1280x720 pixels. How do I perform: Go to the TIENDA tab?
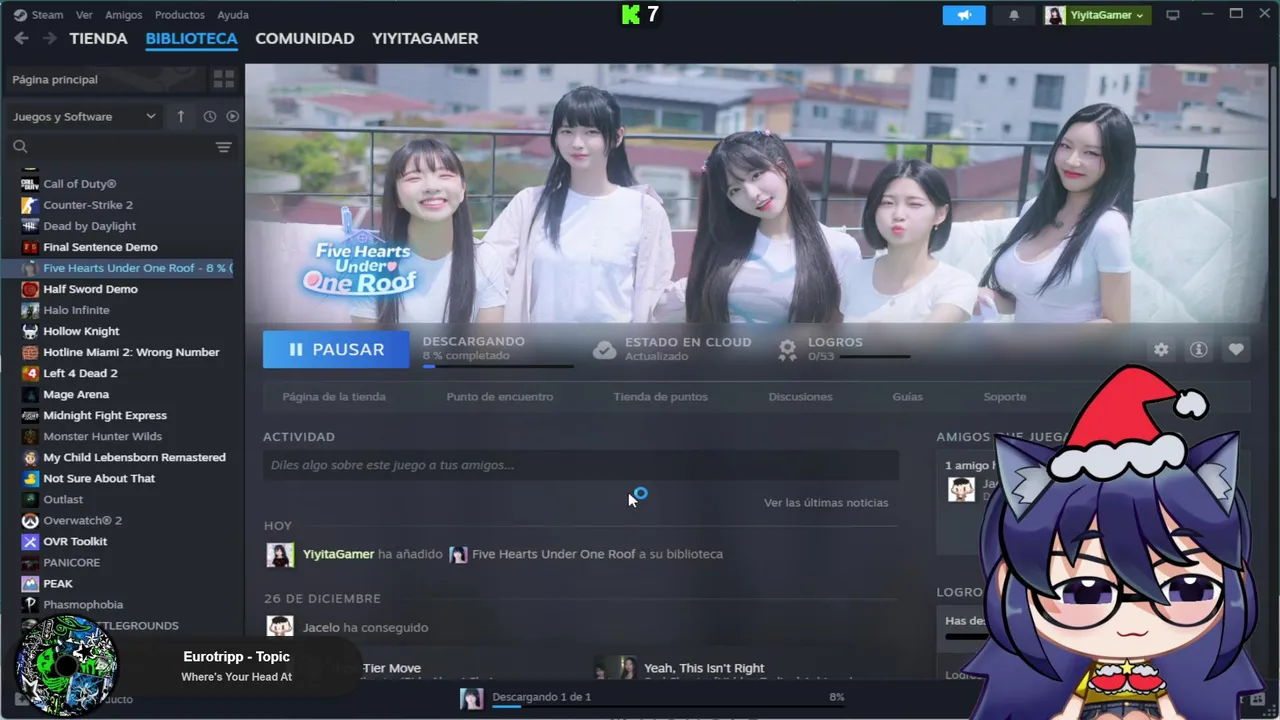(x=98, y=38)
